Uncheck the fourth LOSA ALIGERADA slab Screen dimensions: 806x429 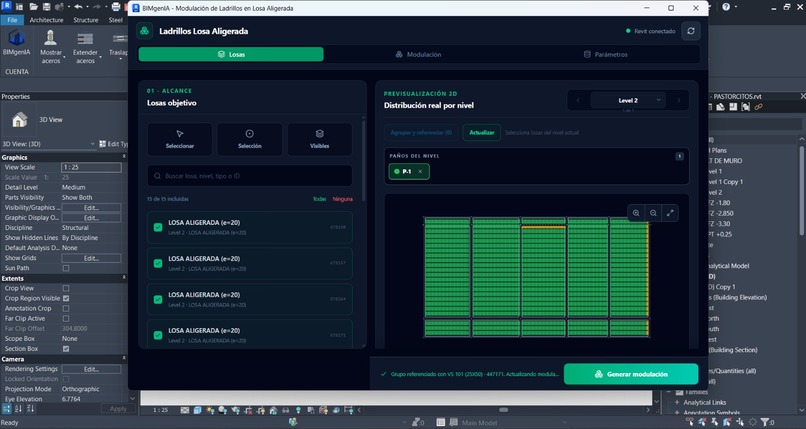[158, 335]
